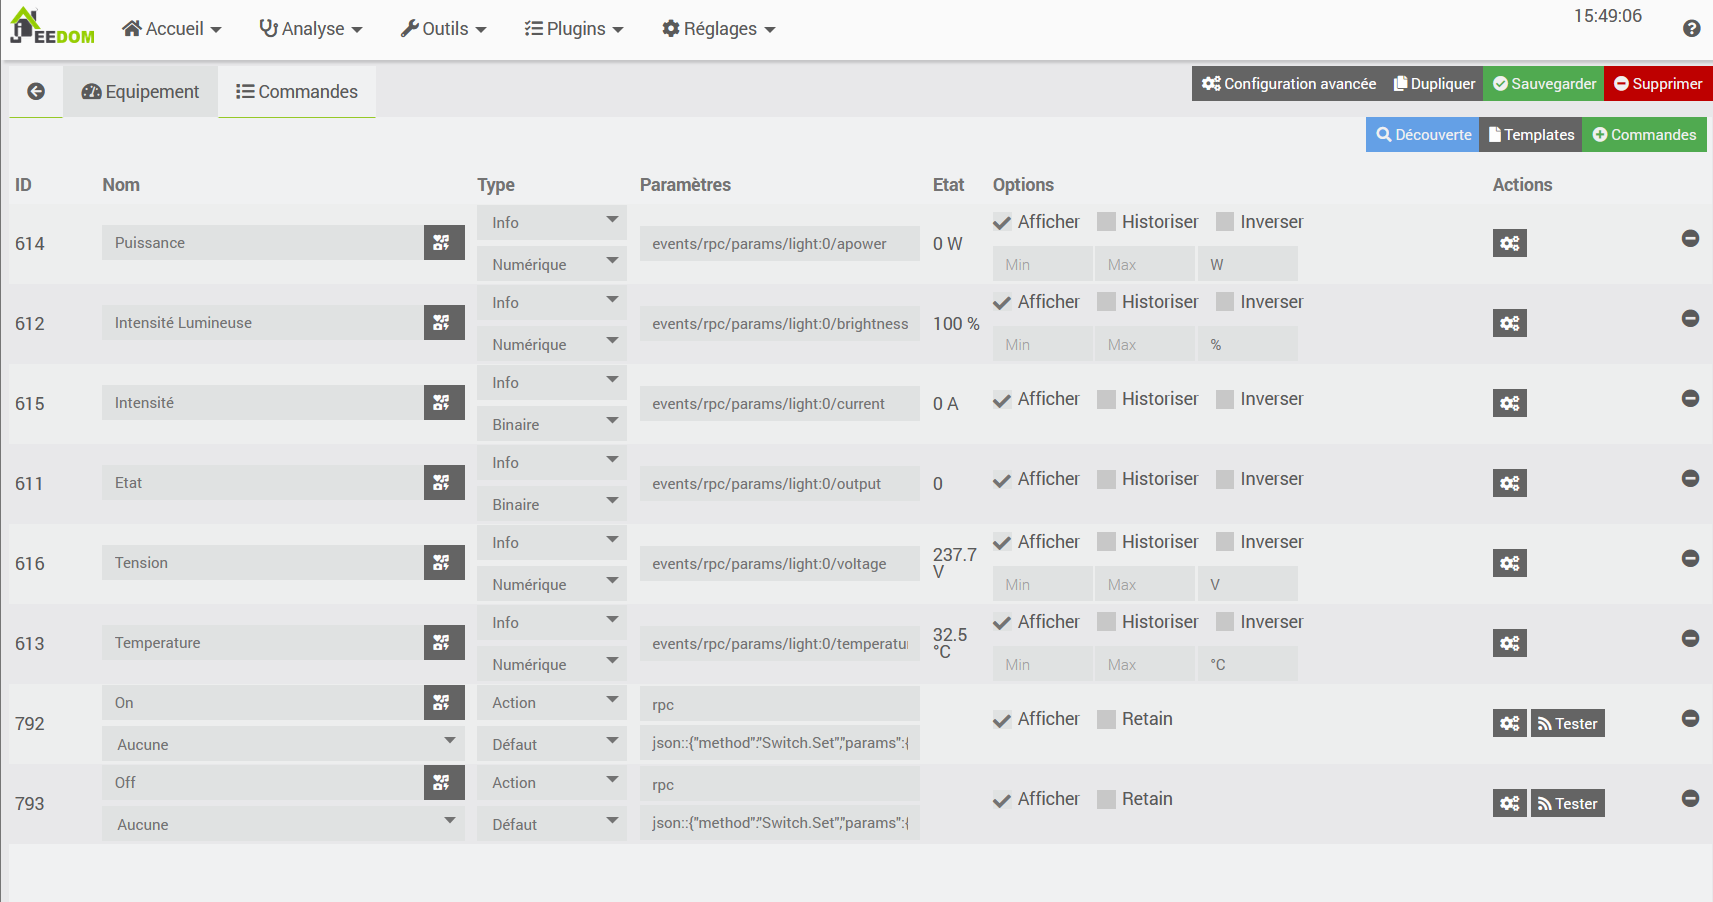Click the Tester button for Off command
This screenshot has height=902, width=1713.
1567,804
